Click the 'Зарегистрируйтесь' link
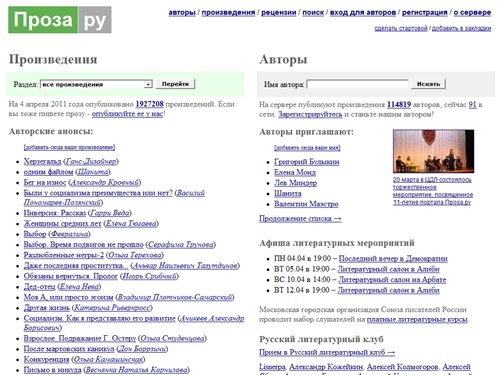 310,114
